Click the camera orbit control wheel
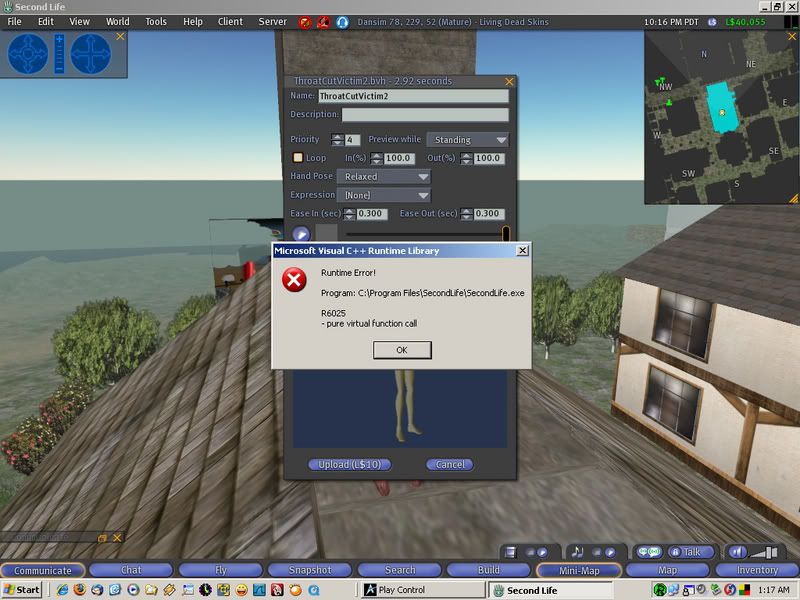This screenshot has width=800, height=600. point(28,54)
